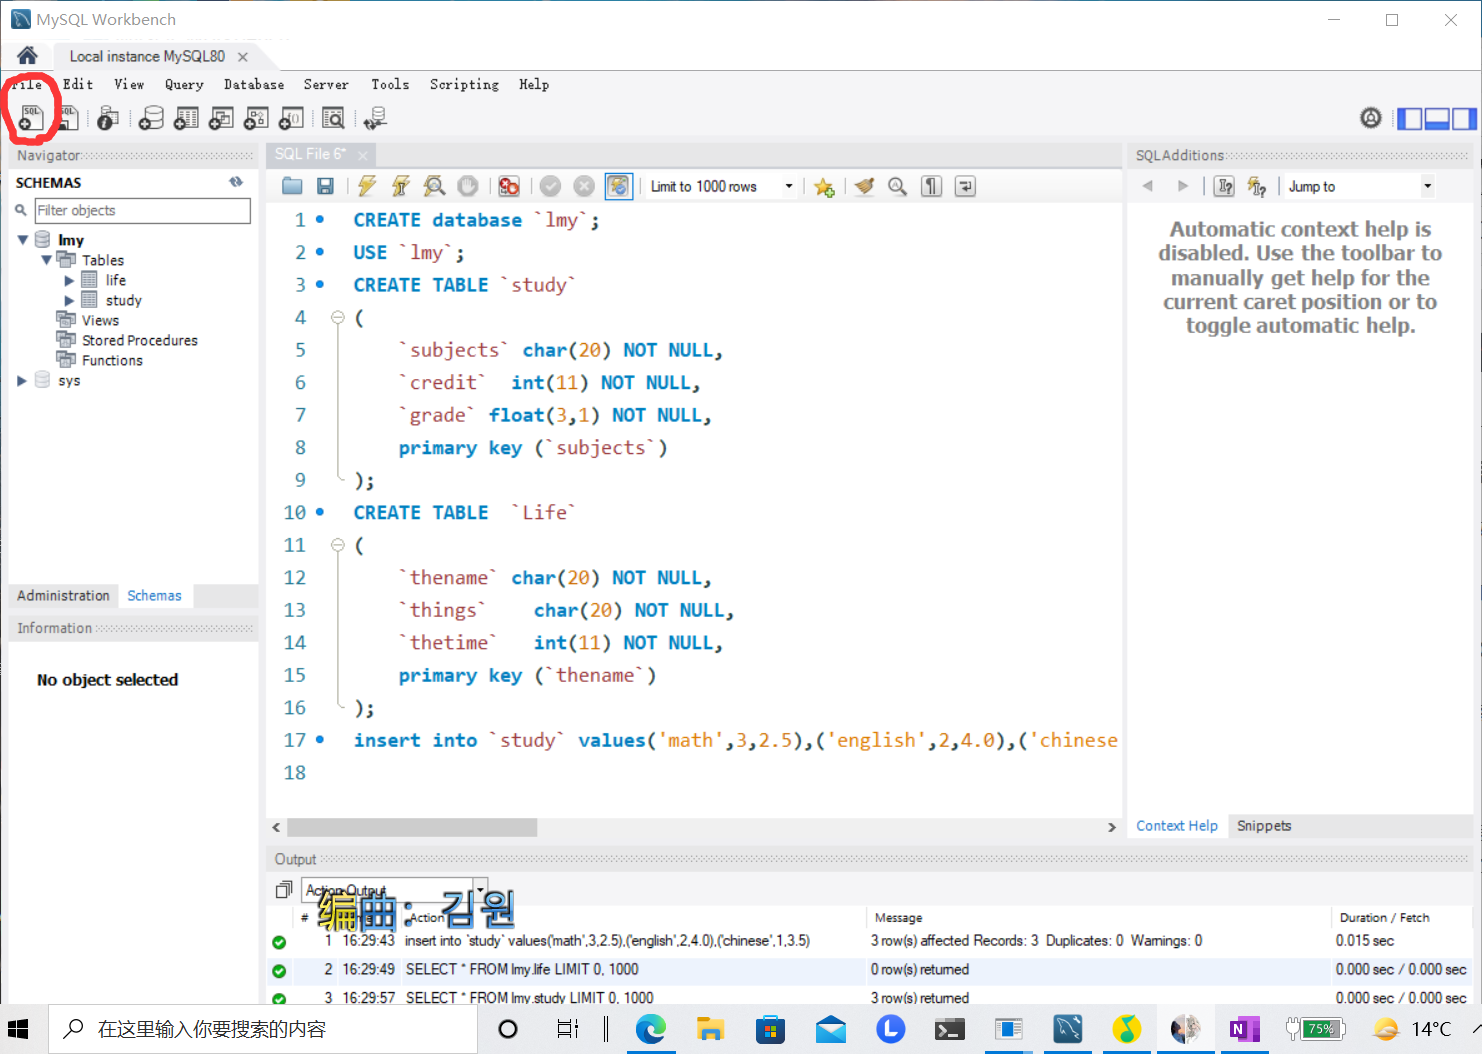Open the Database menu
Viewport: 1482px width, 1054px height.
pyautogui.click(x=254, y=84)
